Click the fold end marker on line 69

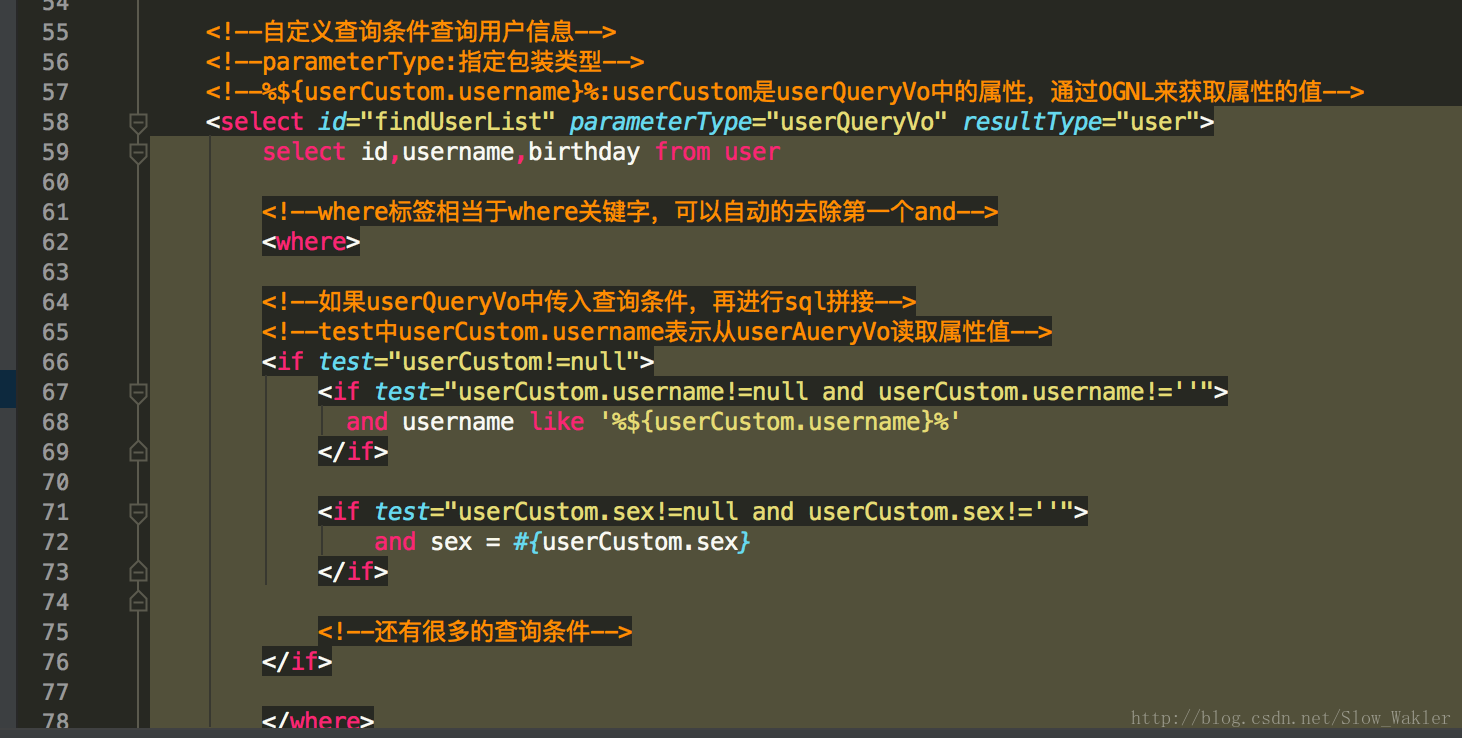(x=138, y=453)
